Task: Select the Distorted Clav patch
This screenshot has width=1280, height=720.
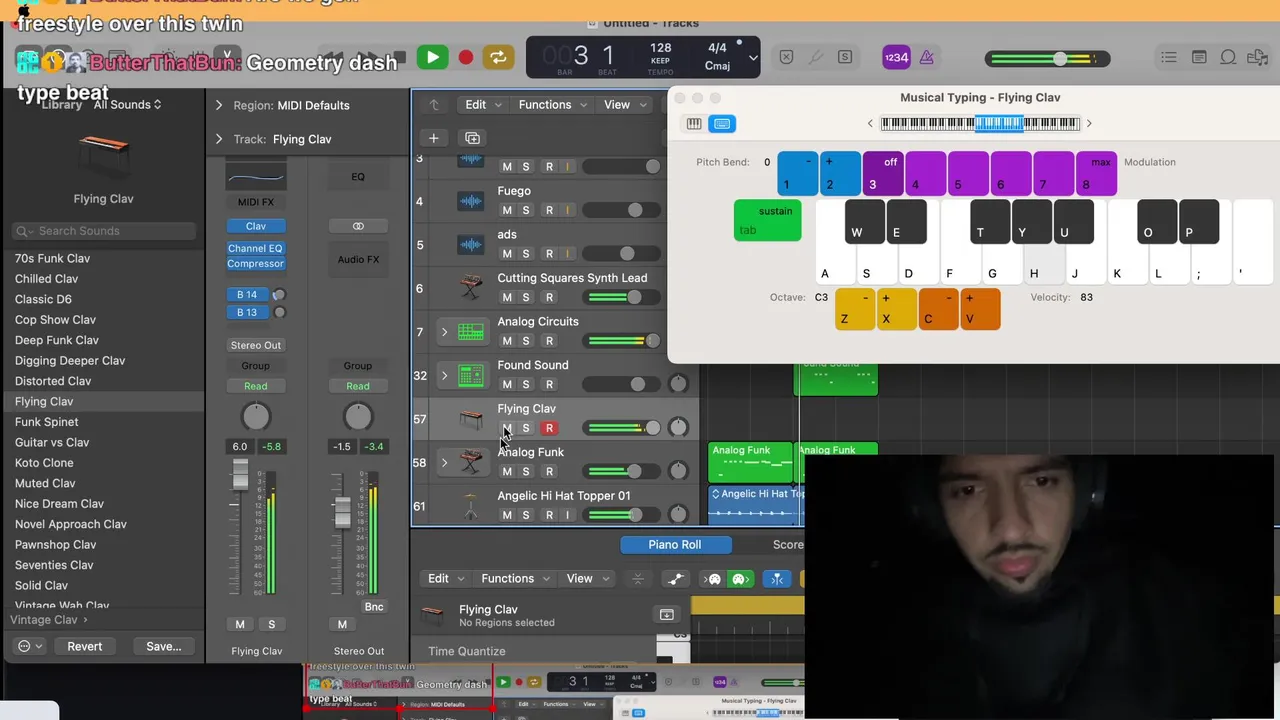Action: (x=53, y=381)
